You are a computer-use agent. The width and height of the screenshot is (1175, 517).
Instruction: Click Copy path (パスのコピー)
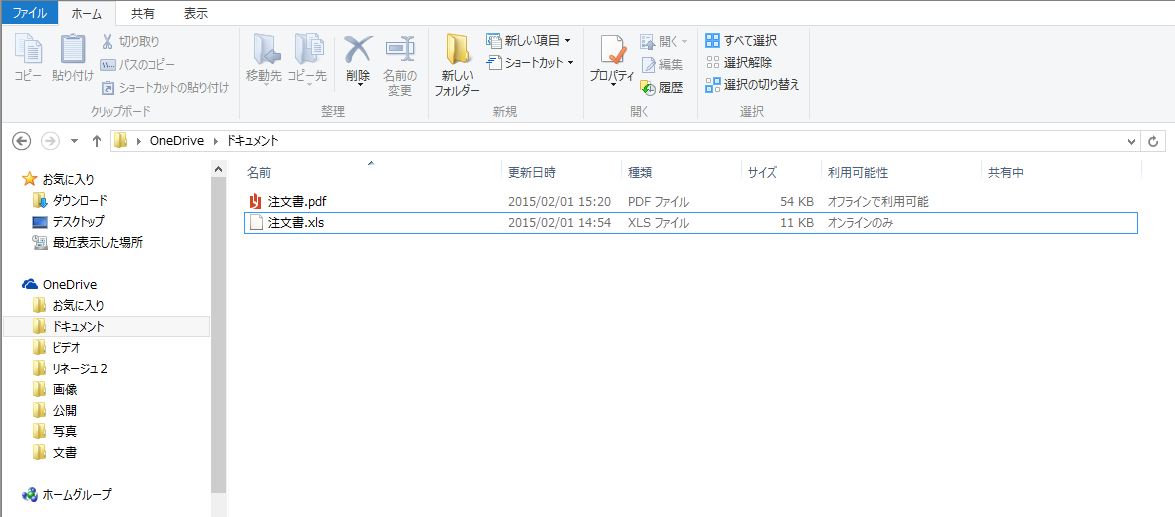click(x=138, y=64)
